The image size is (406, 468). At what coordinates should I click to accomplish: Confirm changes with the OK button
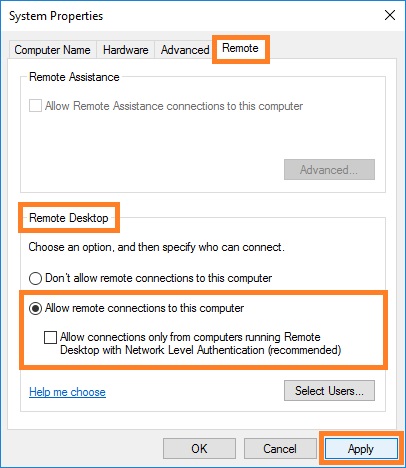click(199, 448)
